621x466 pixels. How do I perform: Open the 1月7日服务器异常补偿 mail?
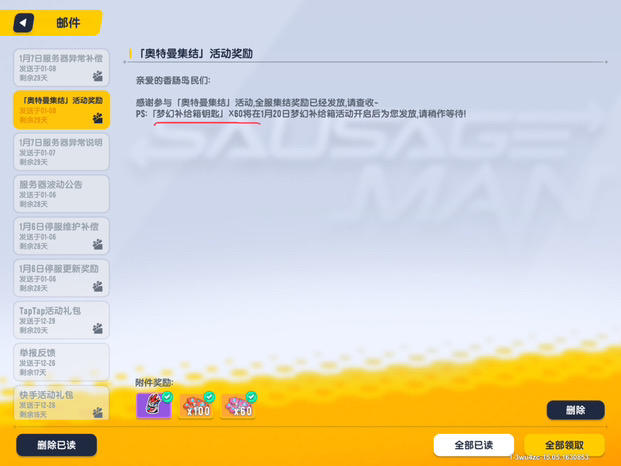tap(61, 68)
